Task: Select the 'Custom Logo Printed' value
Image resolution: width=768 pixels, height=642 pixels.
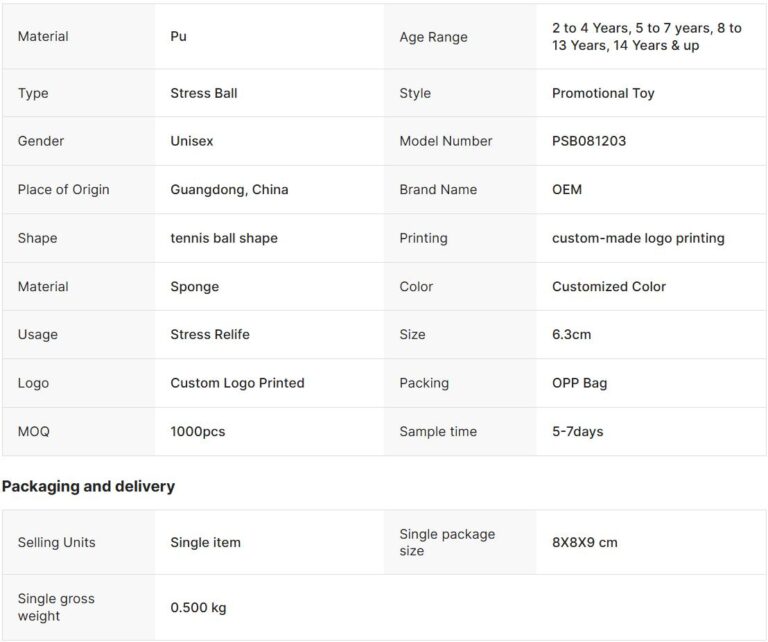Action: (x=237, y=383)
